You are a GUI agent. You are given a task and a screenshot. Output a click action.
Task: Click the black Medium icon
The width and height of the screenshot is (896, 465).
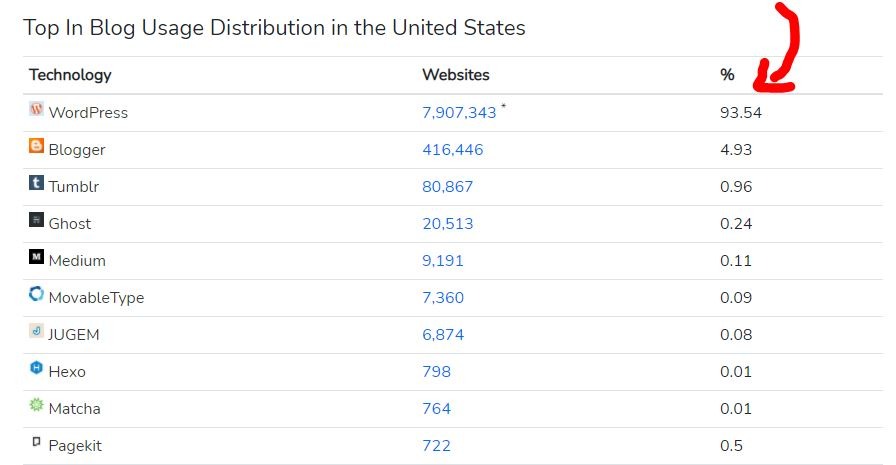[x=37, y=258]
